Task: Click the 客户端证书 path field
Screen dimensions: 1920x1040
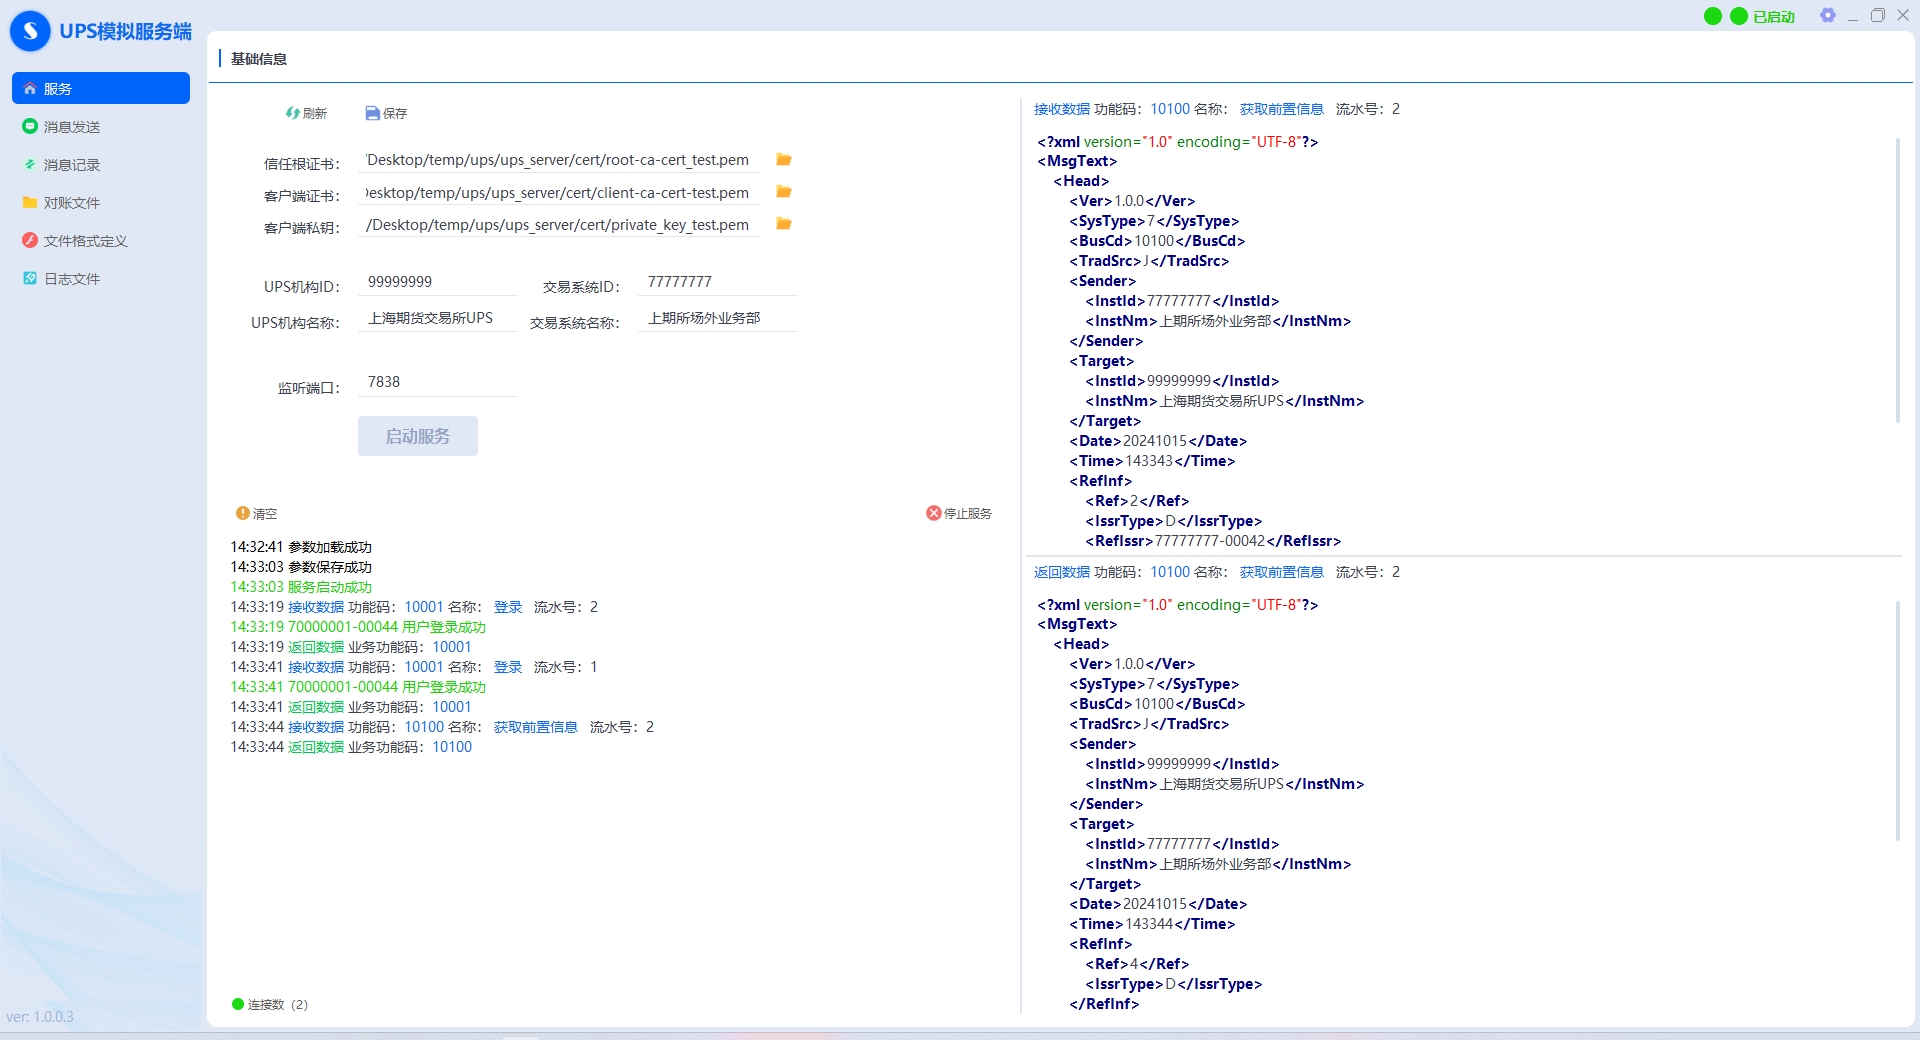Action: tap(559, 193)
